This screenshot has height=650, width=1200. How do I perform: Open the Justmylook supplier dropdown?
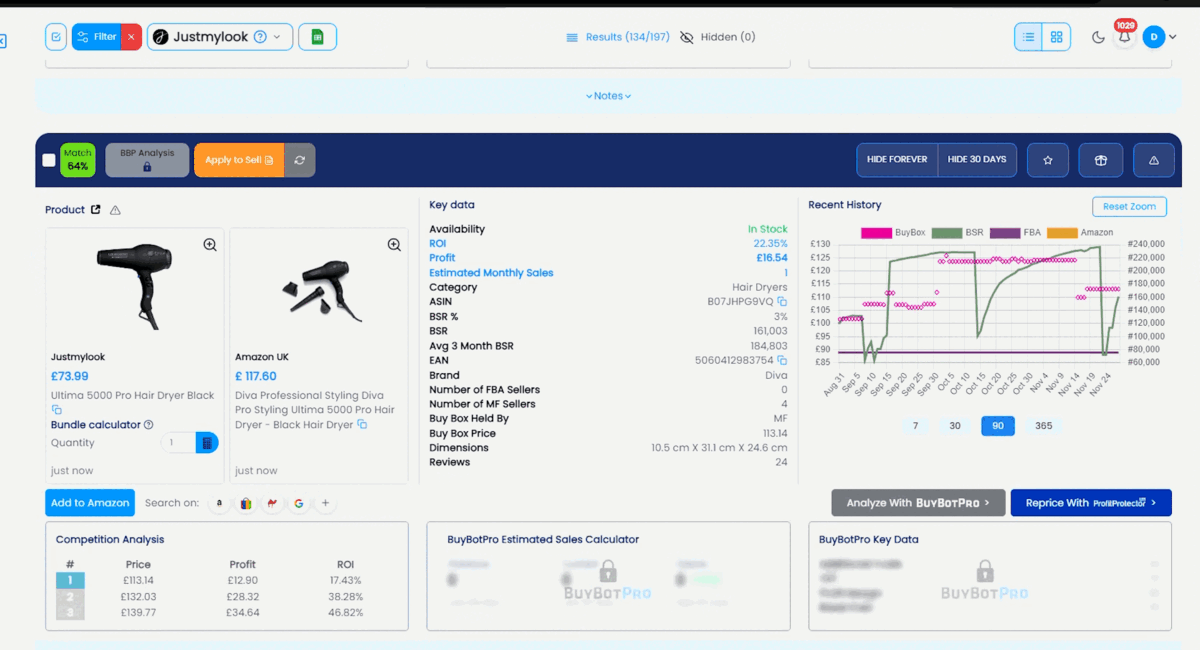pos(220,37)
